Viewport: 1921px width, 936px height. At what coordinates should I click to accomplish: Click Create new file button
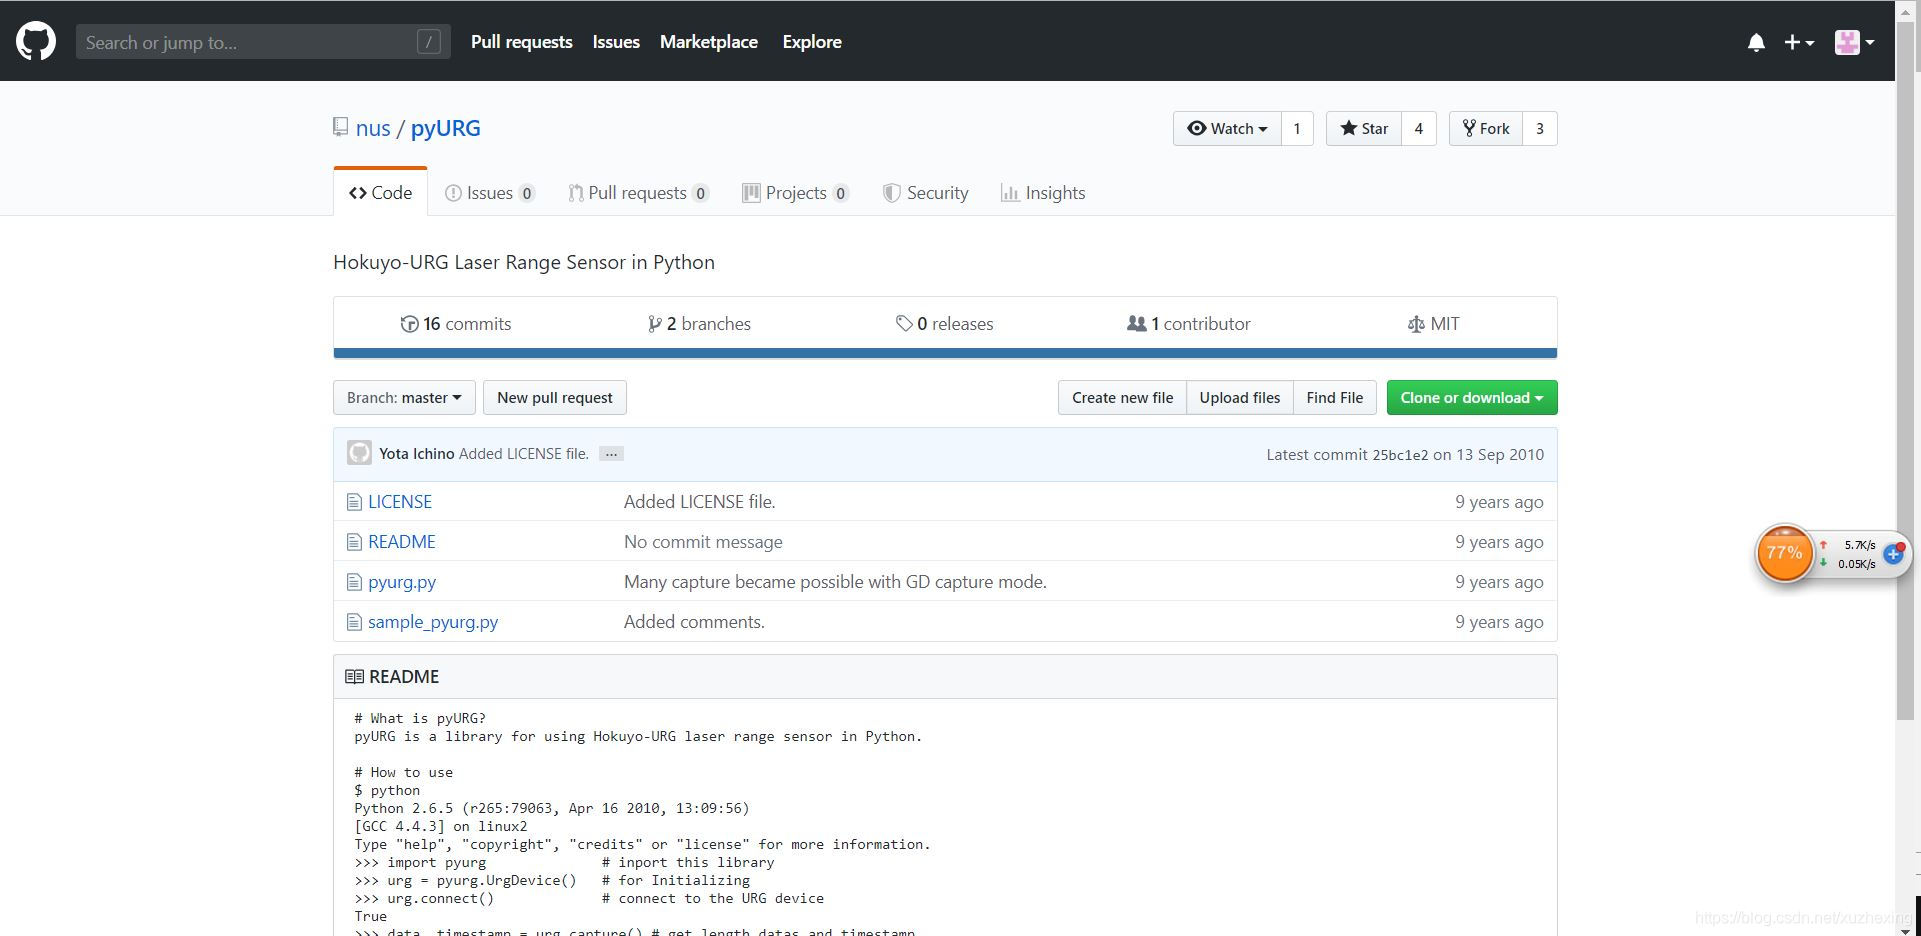[1122, 397]
